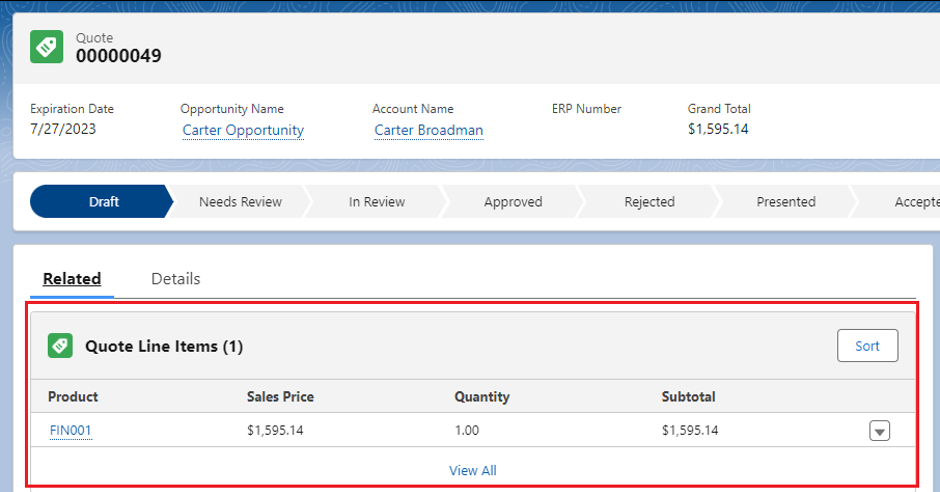
Task: Open the FIN001 product link
Action: coord(70,431)
